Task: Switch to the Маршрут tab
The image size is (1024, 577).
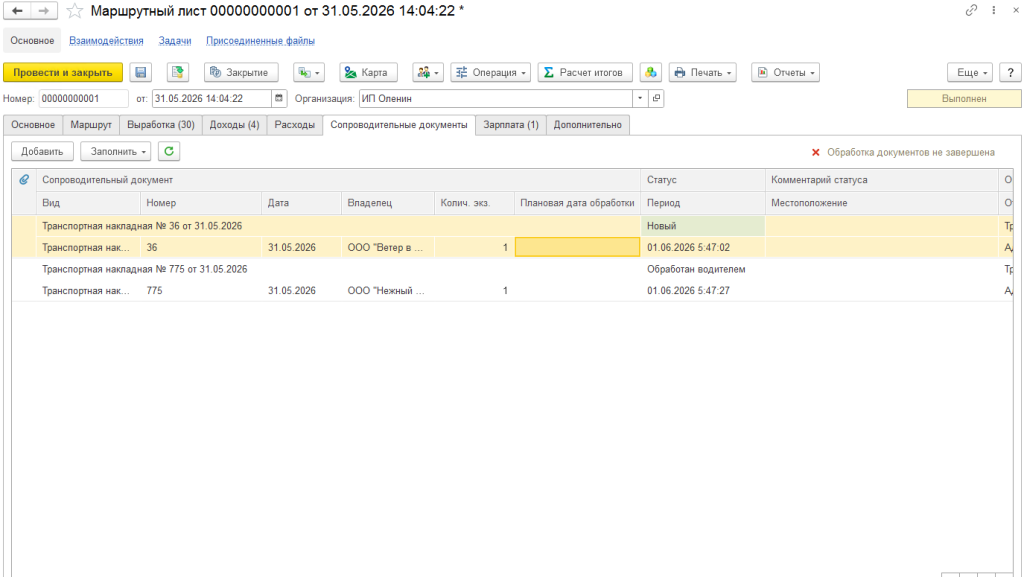Action: [91, 125]
